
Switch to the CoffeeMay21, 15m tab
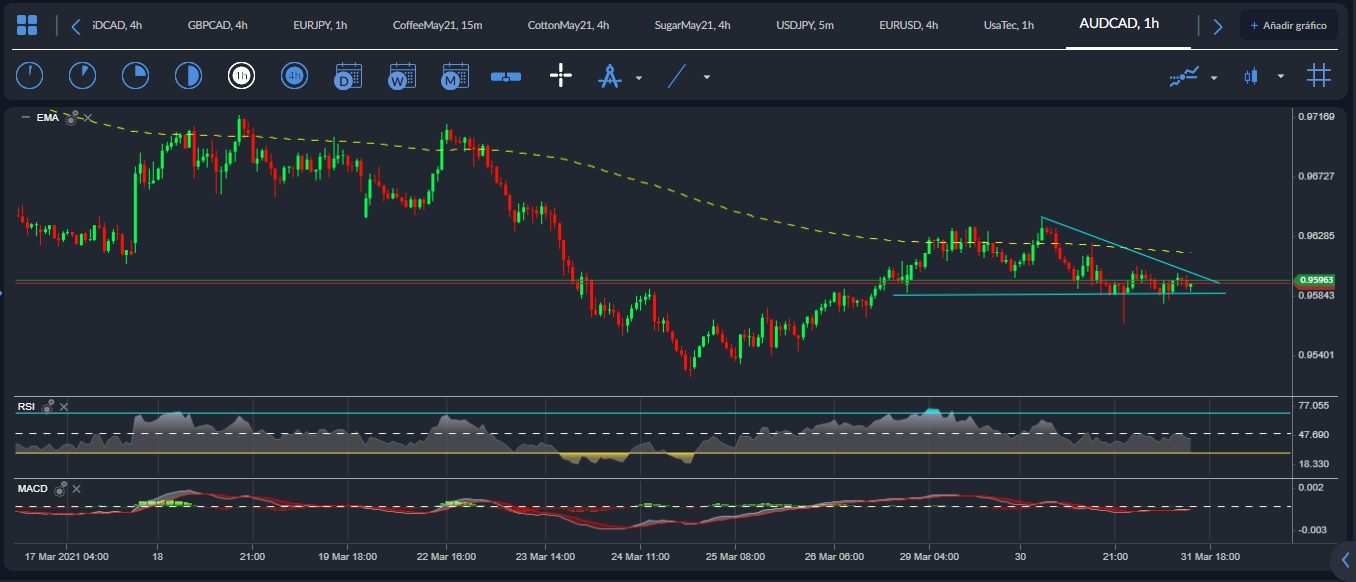click(437, 25)
